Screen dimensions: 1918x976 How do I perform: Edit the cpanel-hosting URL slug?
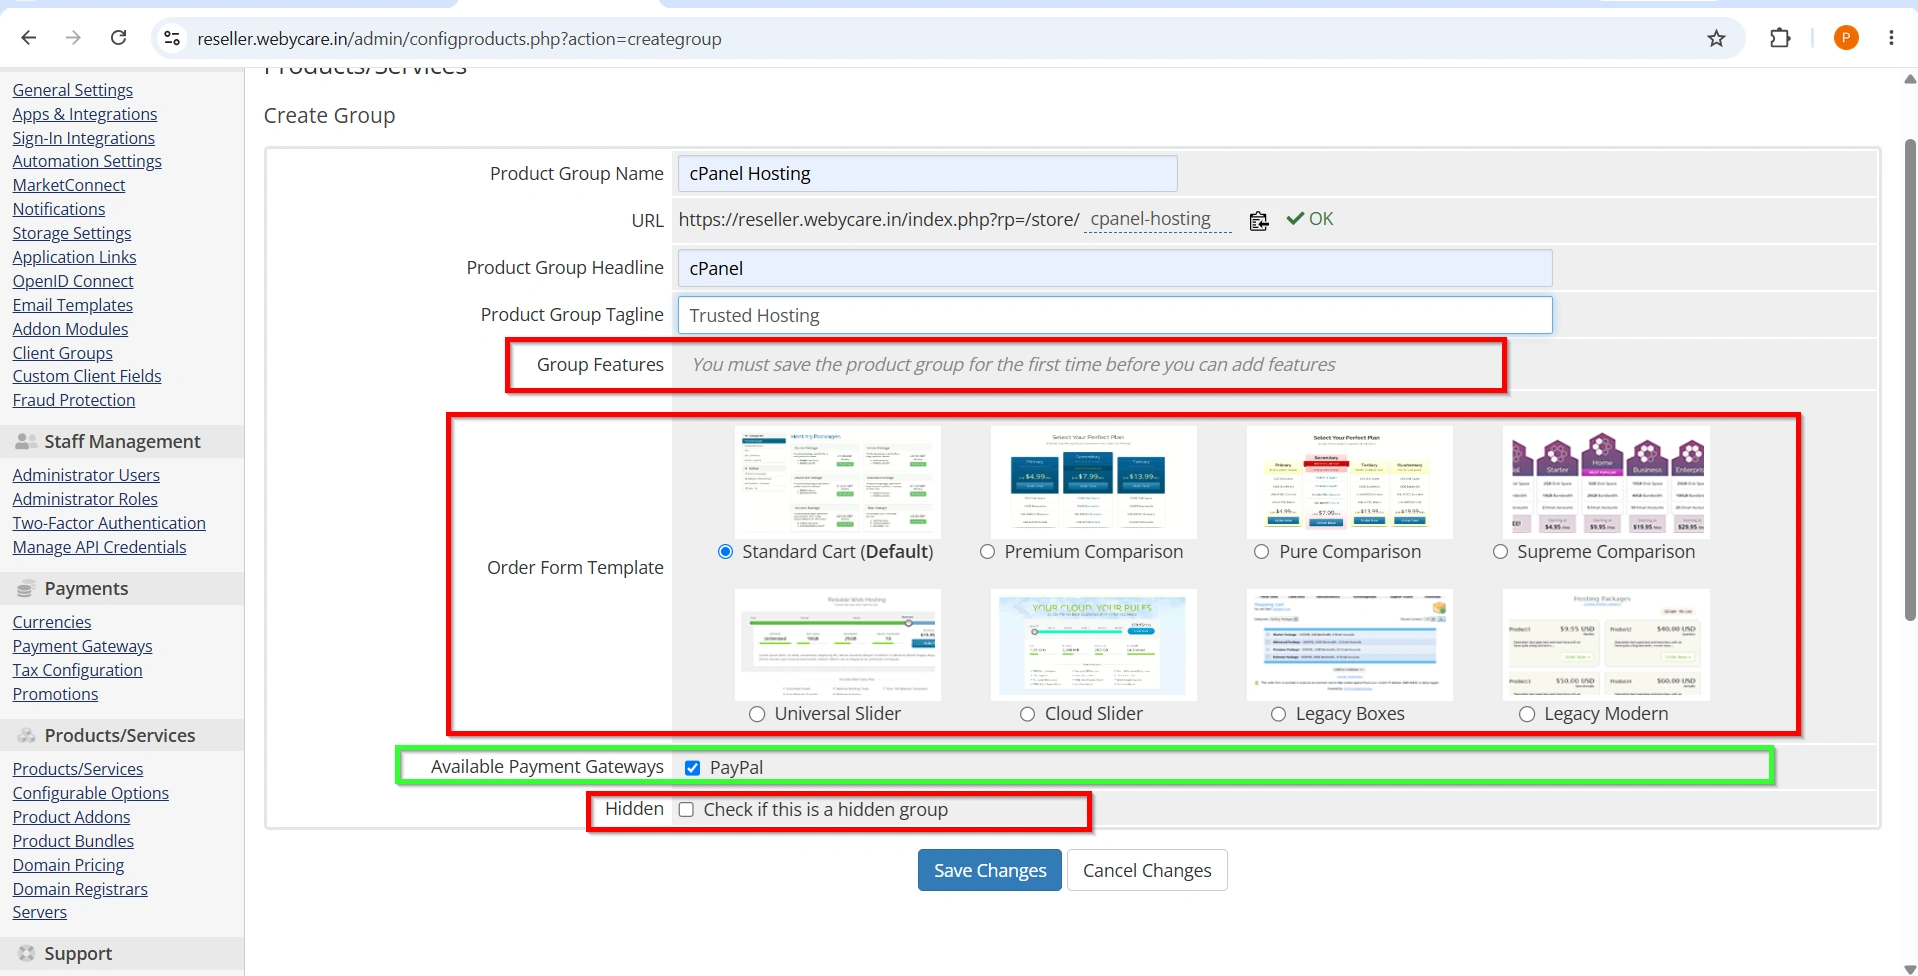pos(1158,220)
